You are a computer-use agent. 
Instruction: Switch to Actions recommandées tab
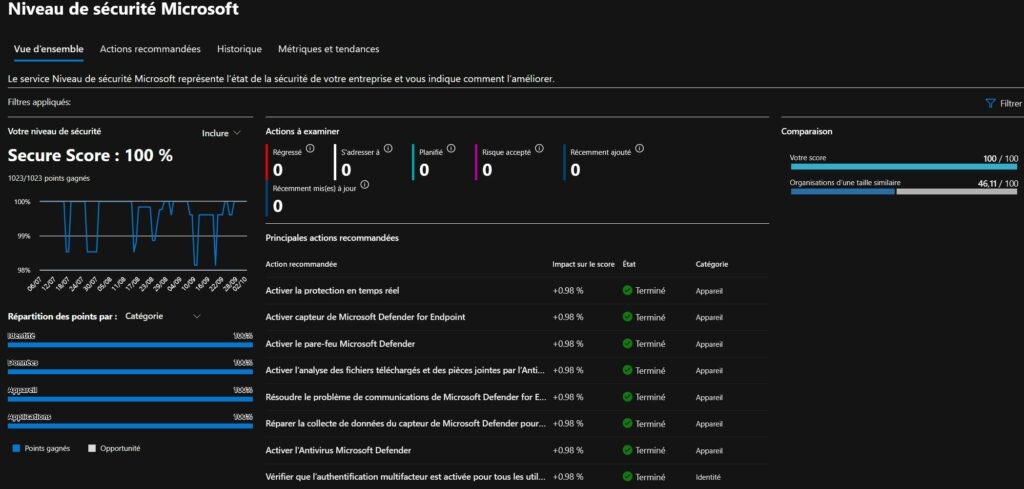coord(150,49)
